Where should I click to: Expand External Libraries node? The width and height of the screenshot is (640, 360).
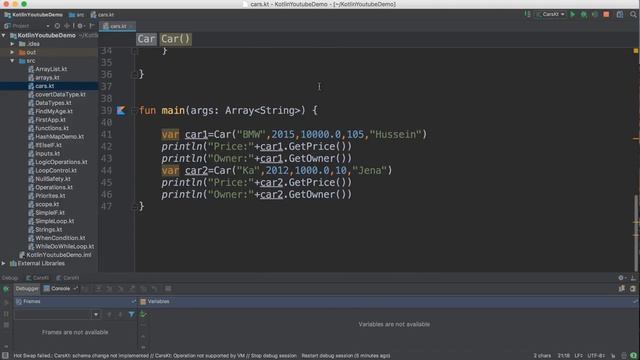pos(4,263)
